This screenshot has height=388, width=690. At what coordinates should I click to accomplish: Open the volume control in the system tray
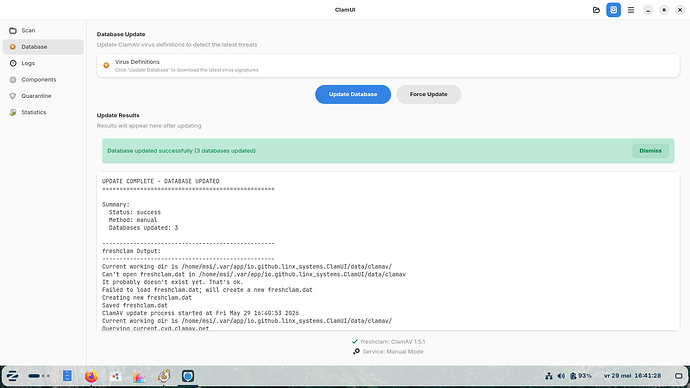click(561, 376)
